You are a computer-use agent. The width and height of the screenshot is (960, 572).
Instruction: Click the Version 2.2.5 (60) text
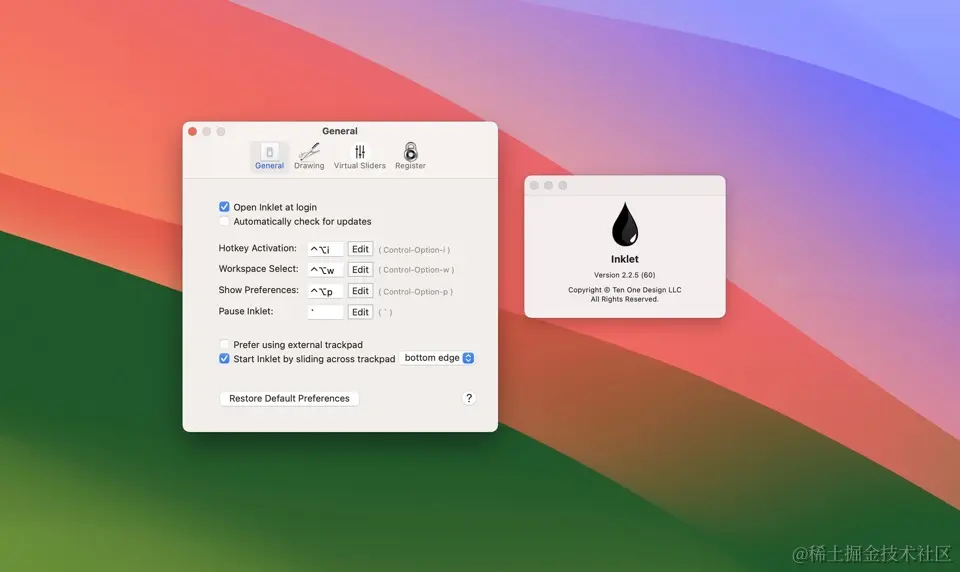(624, 275)
